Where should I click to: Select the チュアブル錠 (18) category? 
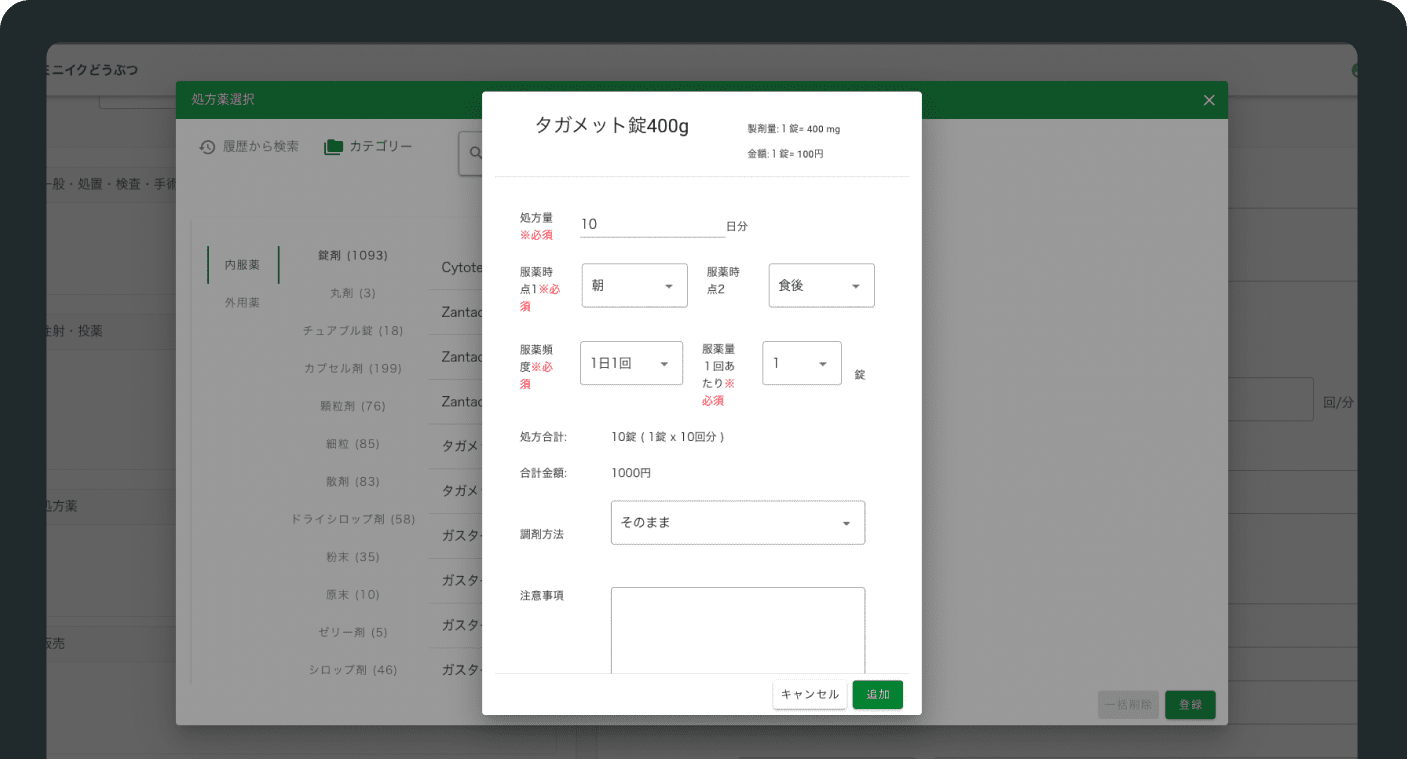353,331
